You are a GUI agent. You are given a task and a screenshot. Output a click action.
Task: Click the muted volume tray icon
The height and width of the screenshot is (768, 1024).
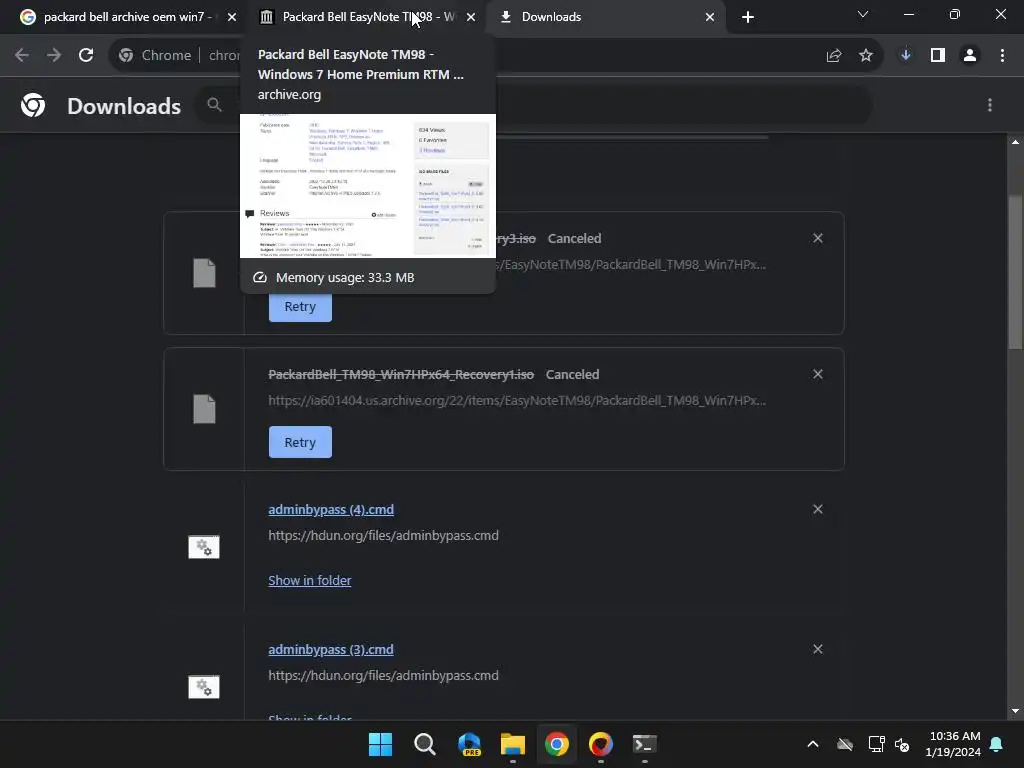pos(903,744)
